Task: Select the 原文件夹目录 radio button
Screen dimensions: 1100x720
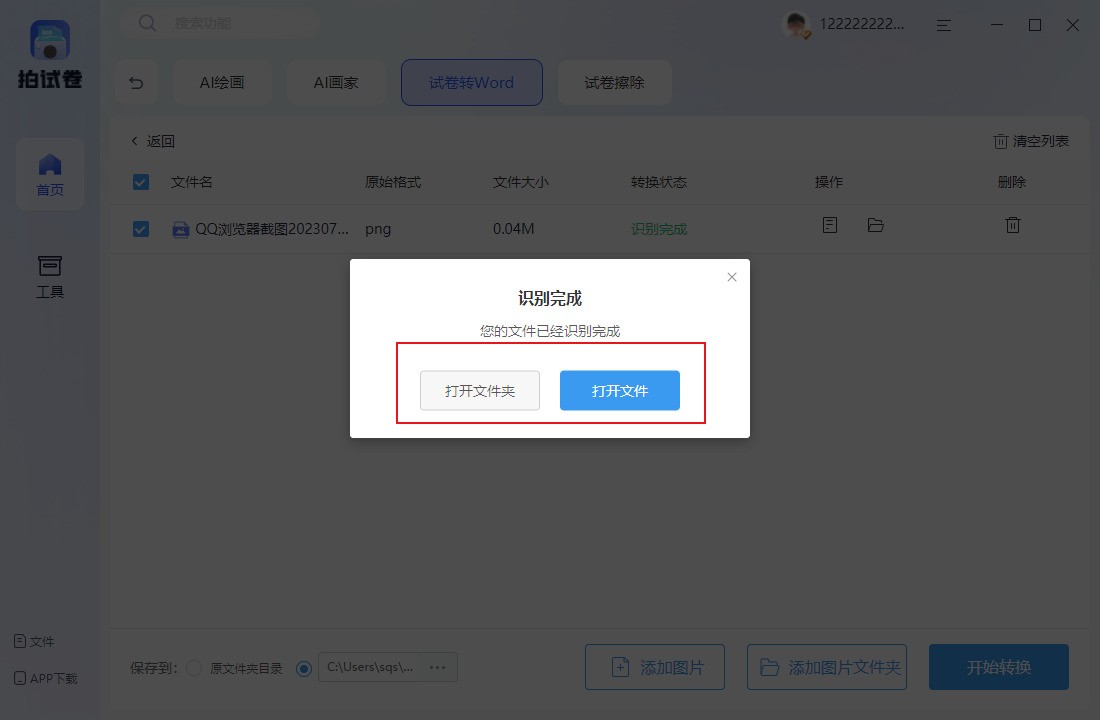Action: pyautogui.click(x=192, y=669)
